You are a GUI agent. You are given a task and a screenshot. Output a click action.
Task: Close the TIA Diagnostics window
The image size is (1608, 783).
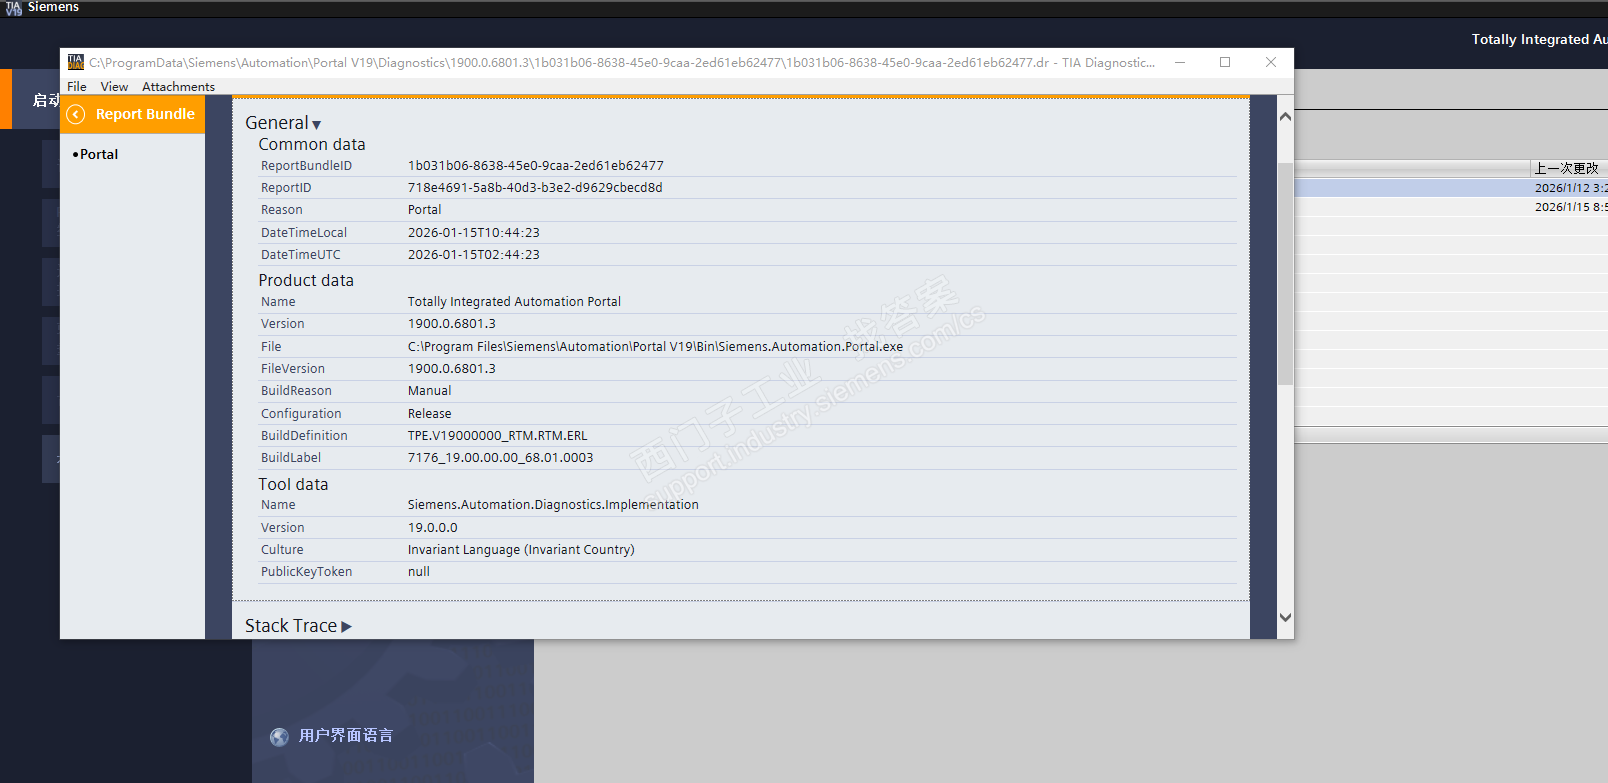1271,62
